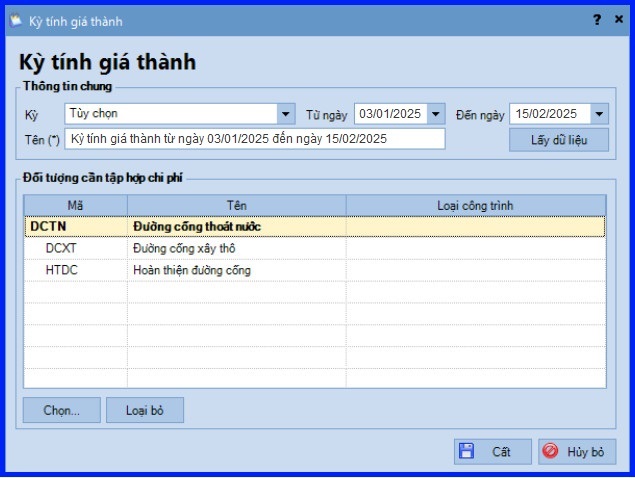Open the Từ ngày date picker arrow
Screen dimensions: 635x478
pyautogui.click(x=436, y=114)
